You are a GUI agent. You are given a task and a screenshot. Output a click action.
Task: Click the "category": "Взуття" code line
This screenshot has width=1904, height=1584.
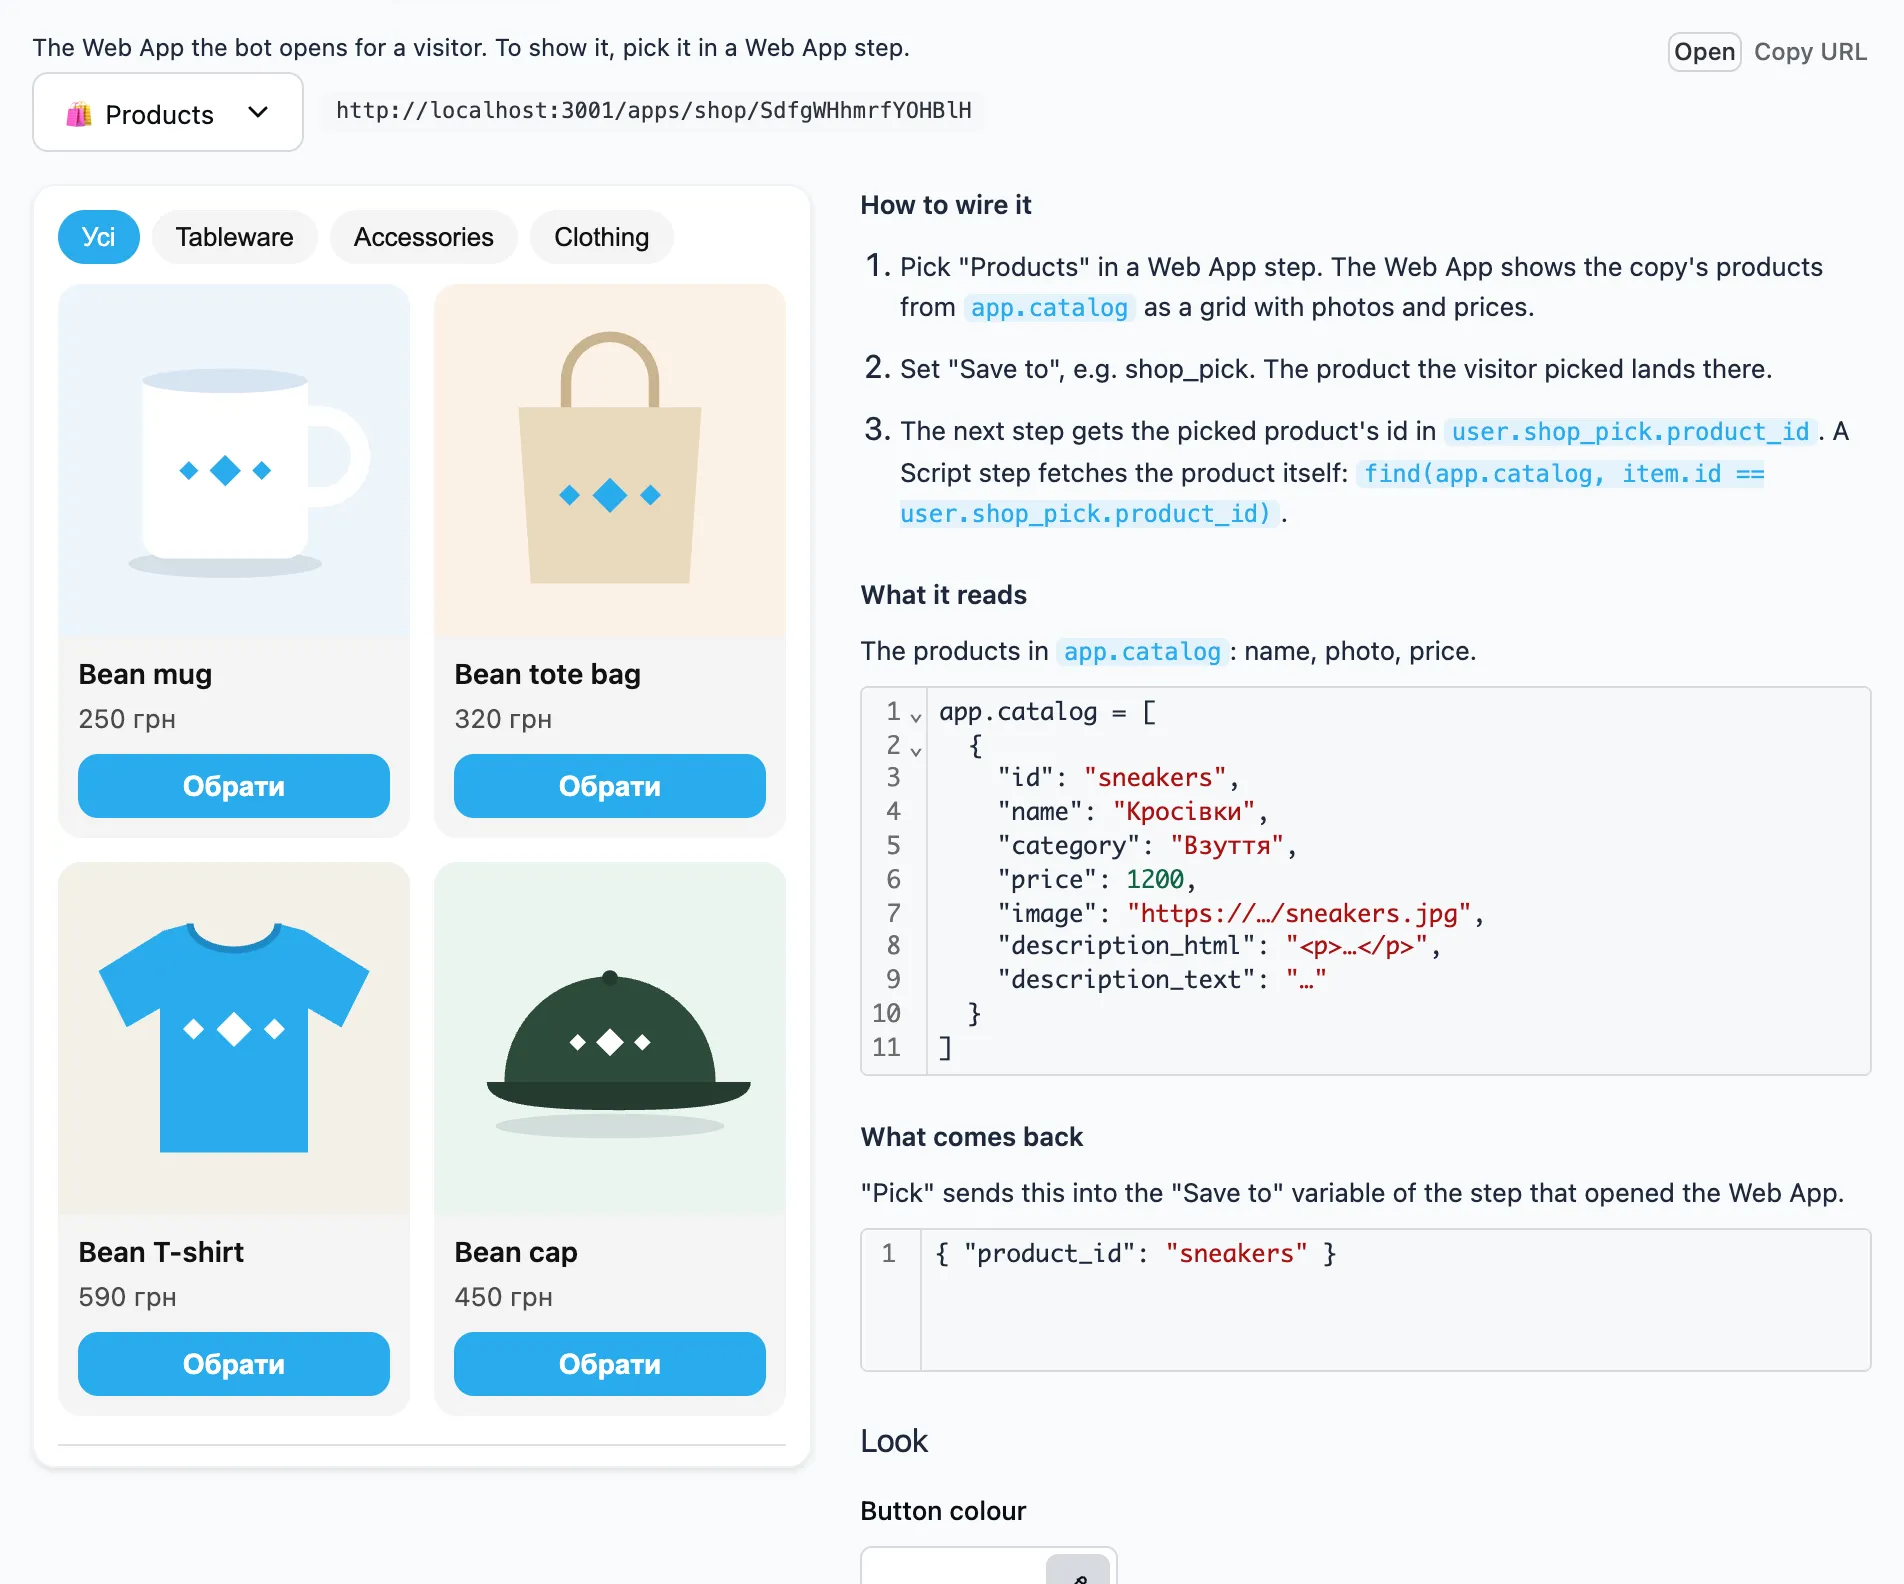[1147, 846]
